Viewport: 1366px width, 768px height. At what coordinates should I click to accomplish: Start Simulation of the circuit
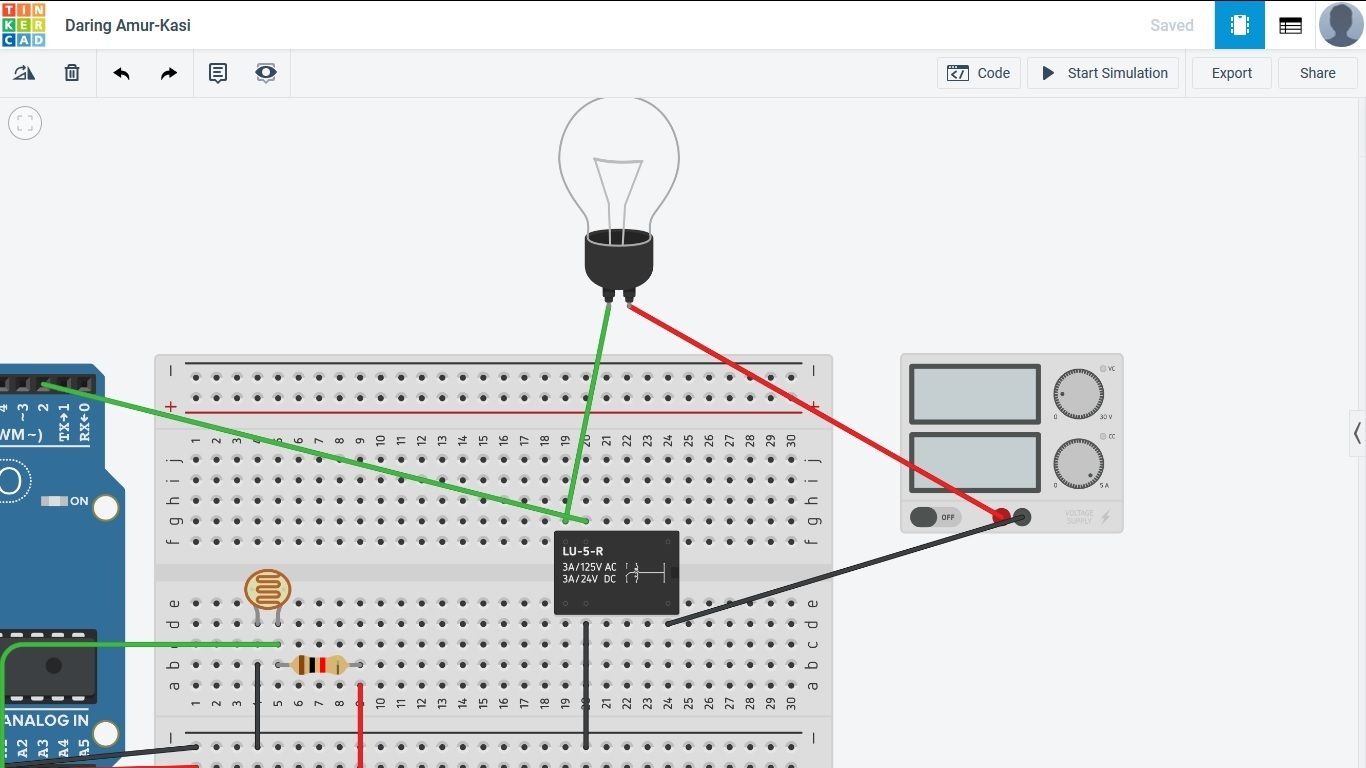point(1103,72)
